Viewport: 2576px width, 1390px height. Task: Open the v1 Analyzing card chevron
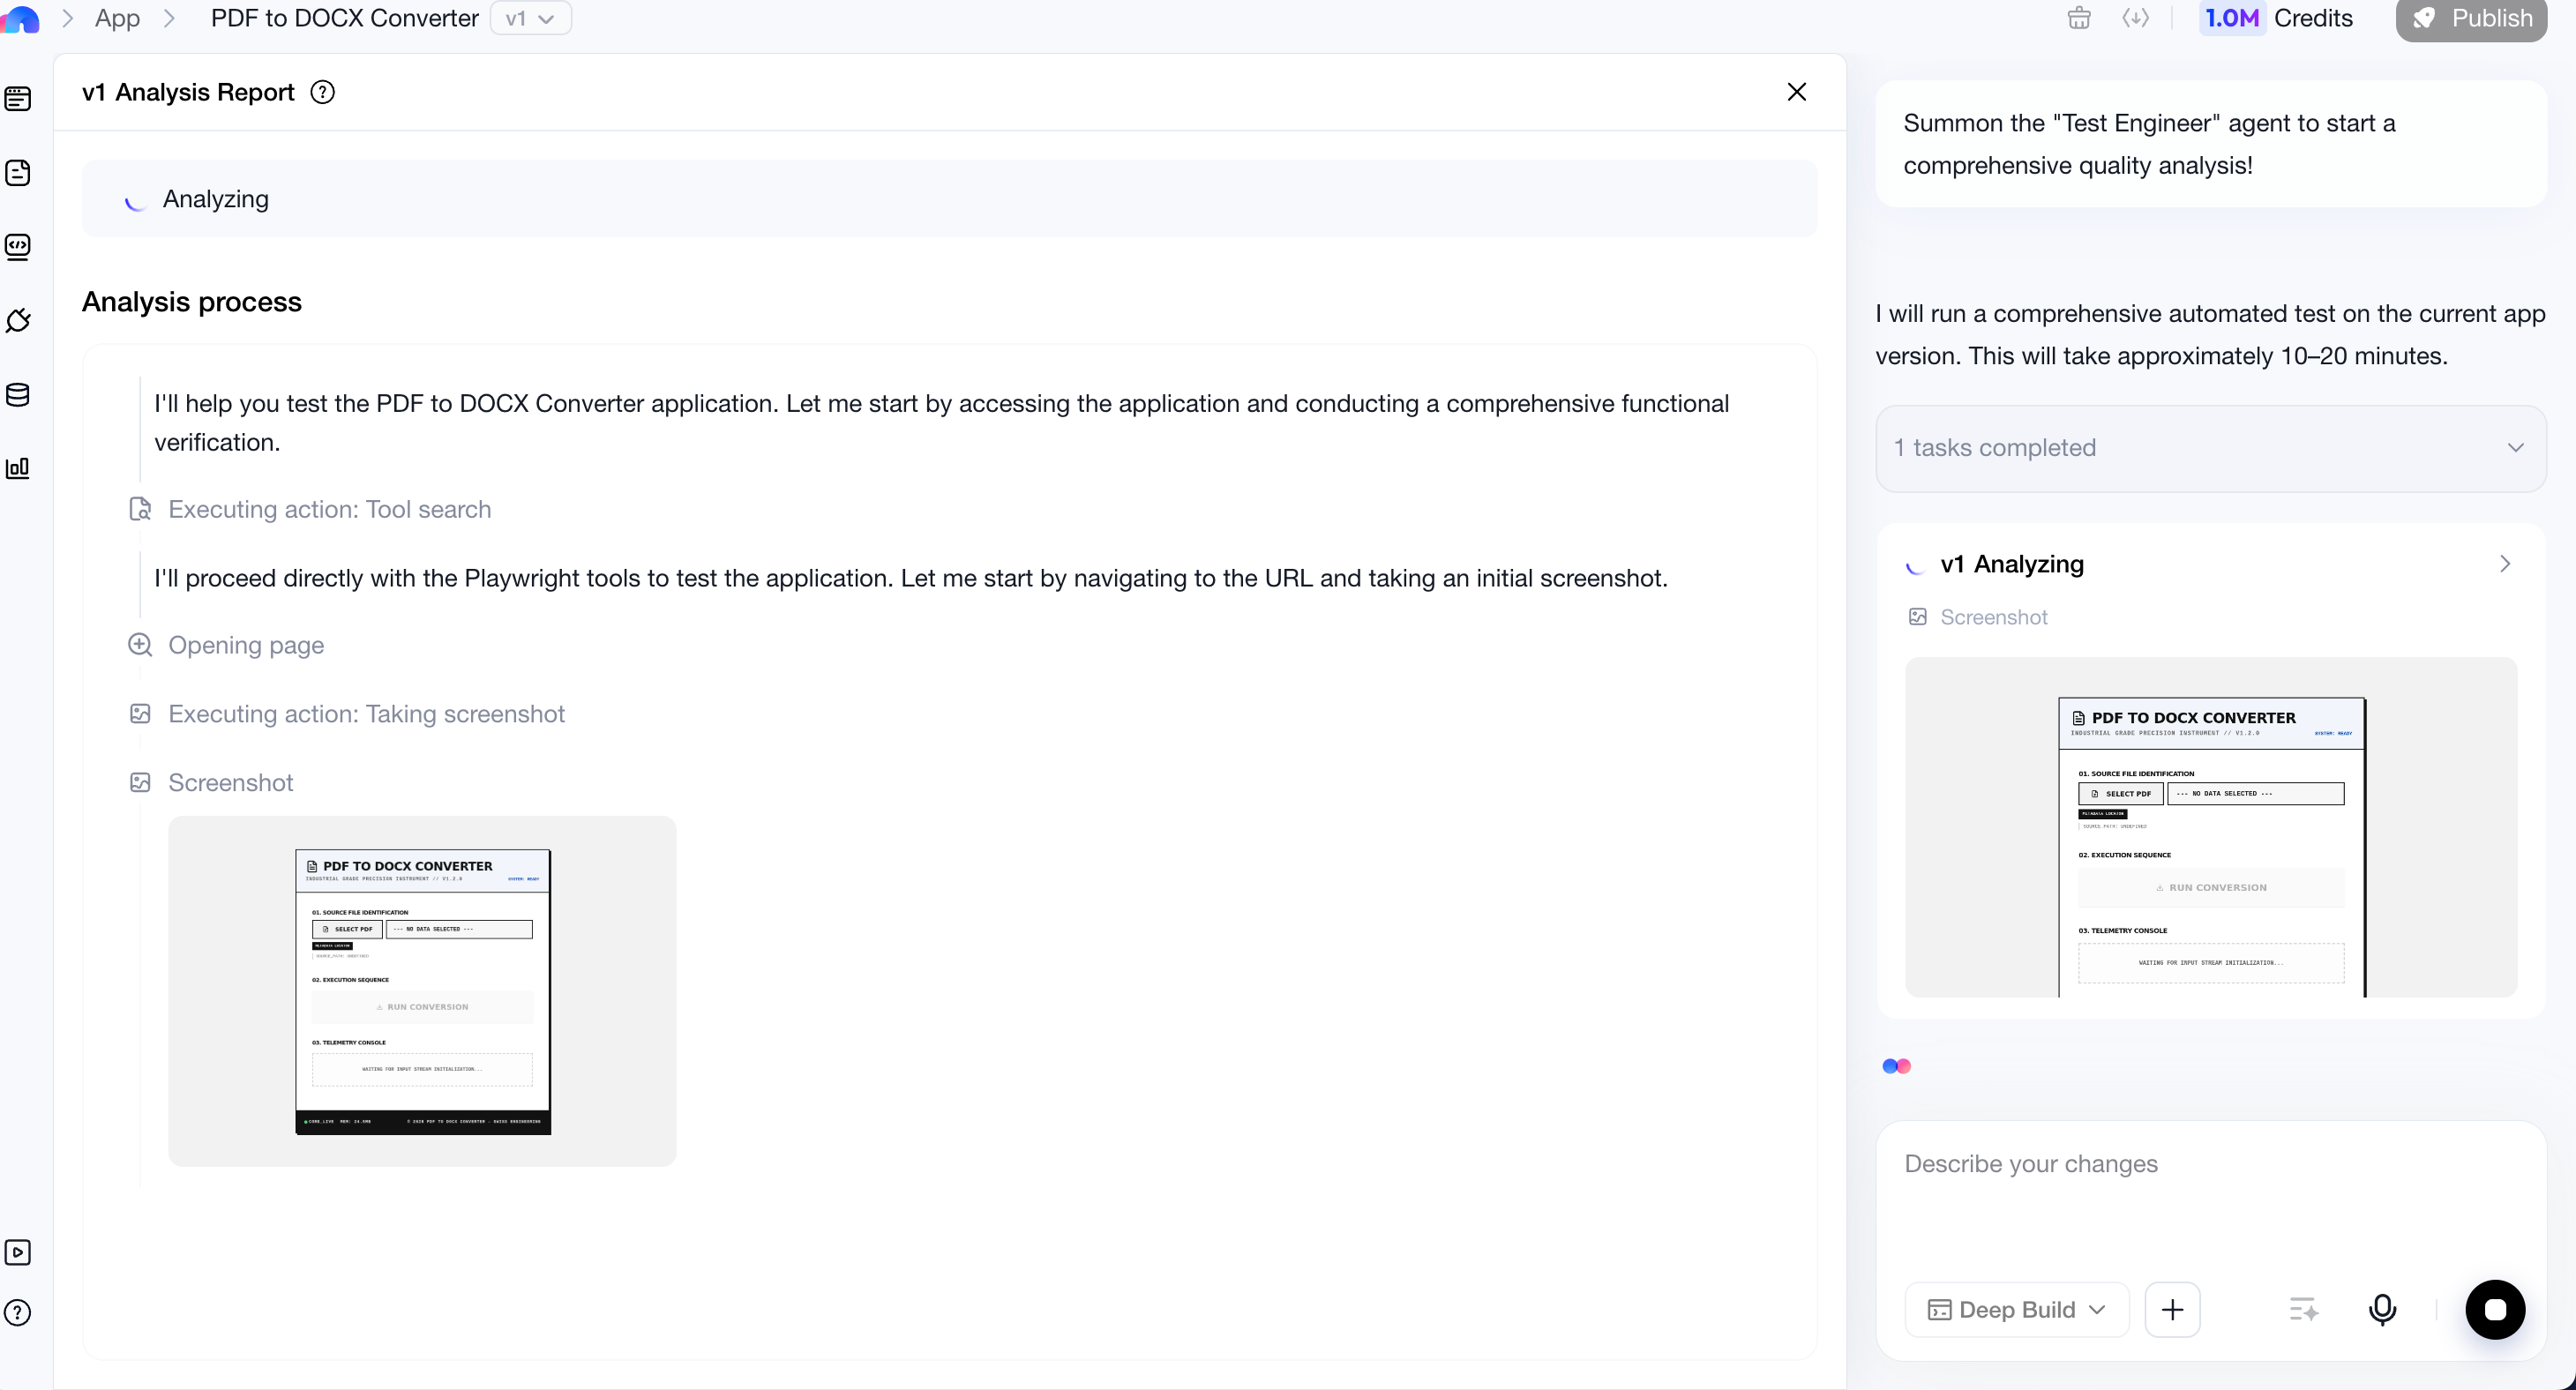[x=2504, y=564]
